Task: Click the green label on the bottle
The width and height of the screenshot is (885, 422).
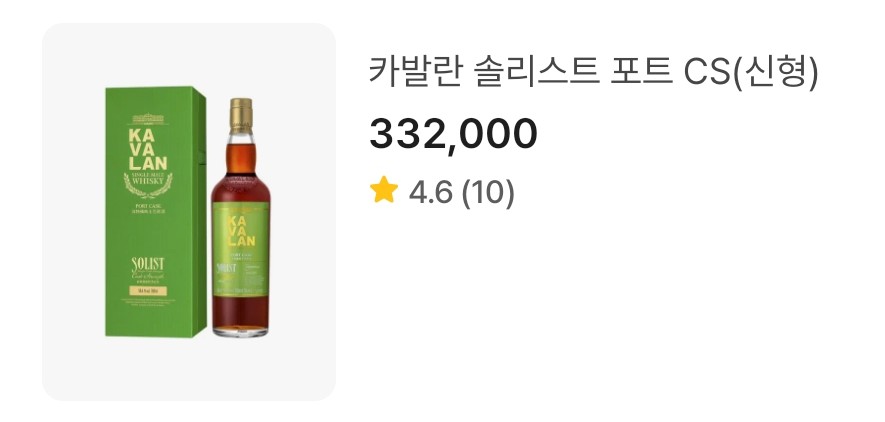Action: click(241, 251)
